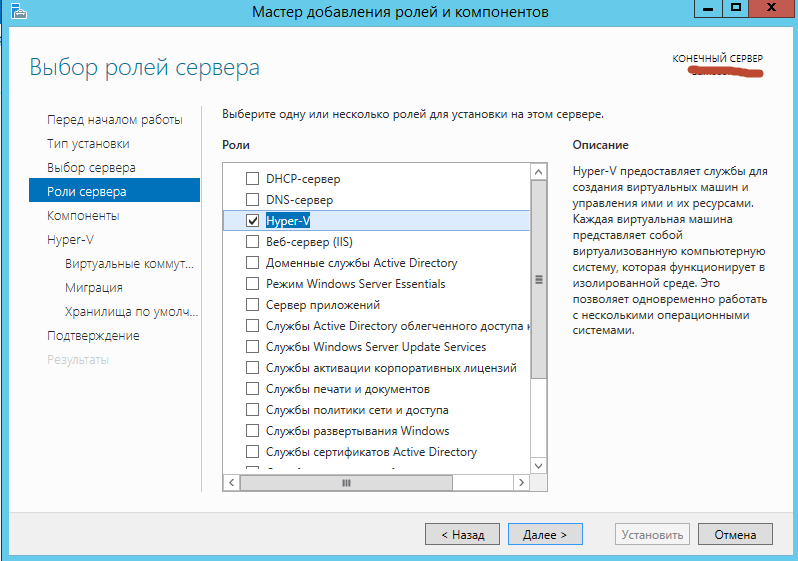Click the scroll down arrow of roles list
Viewport: 798px width, 561px height.
click(x=538, y=466)
